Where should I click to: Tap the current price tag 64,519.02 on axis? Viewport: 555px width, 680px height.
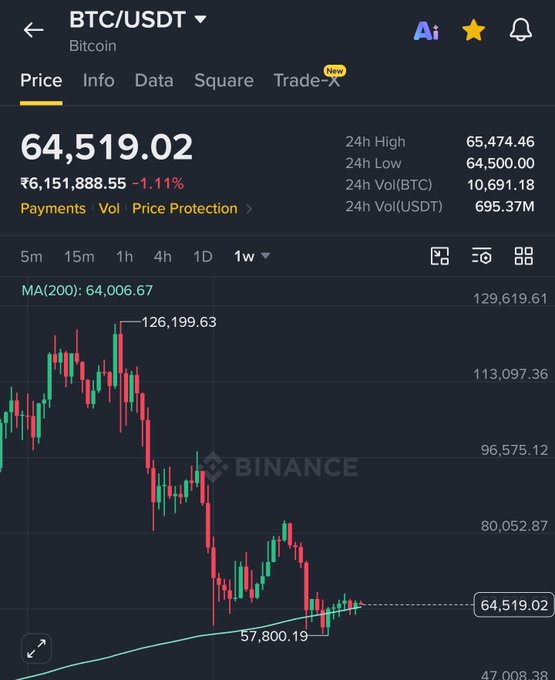(x=514, y=605)
